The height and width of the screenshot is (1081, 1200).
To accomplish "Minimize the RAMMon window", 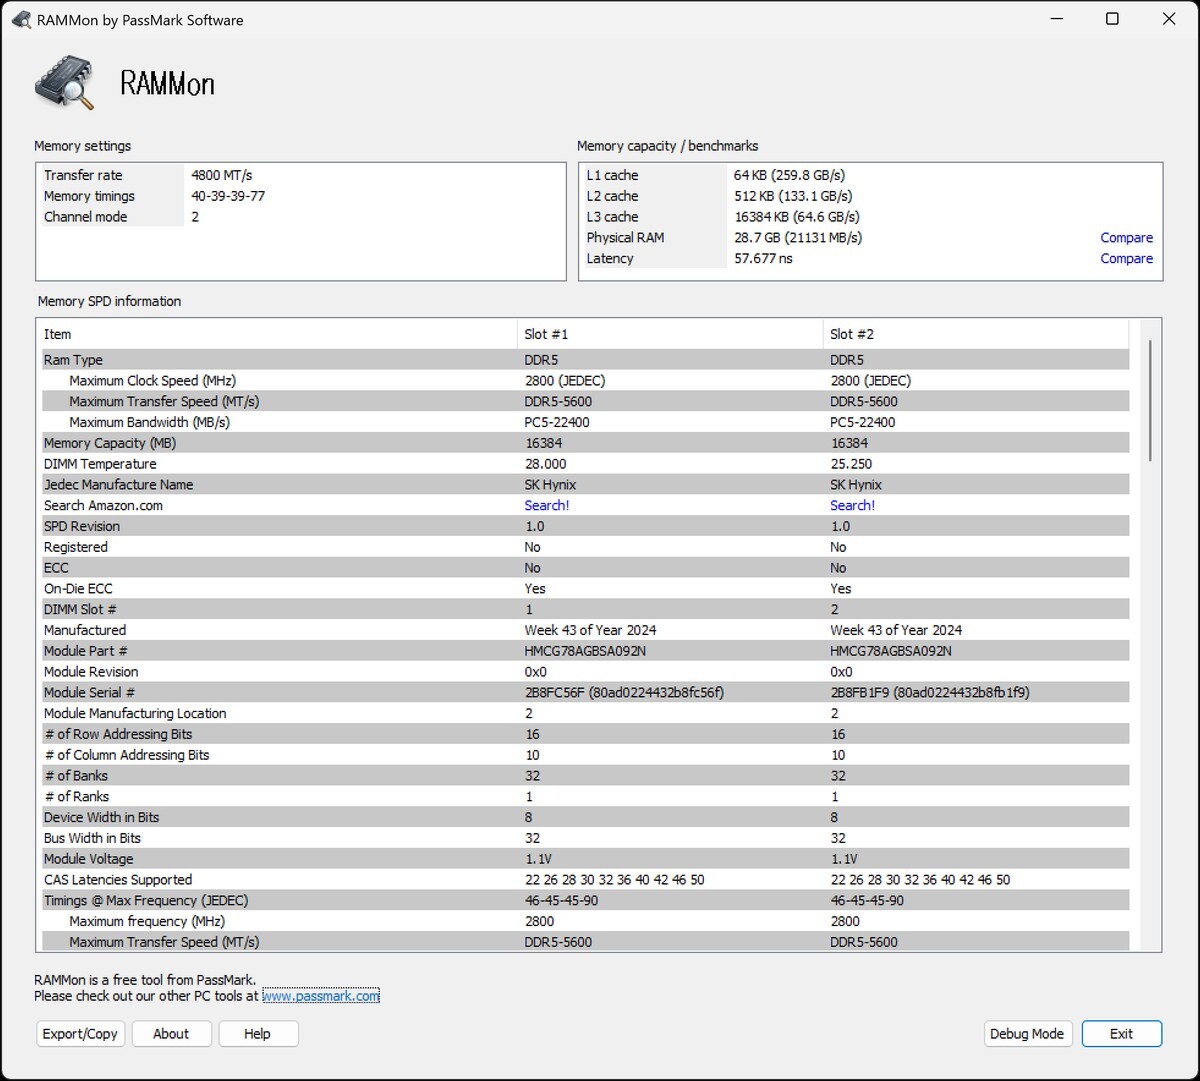I will coord(1056,19).
